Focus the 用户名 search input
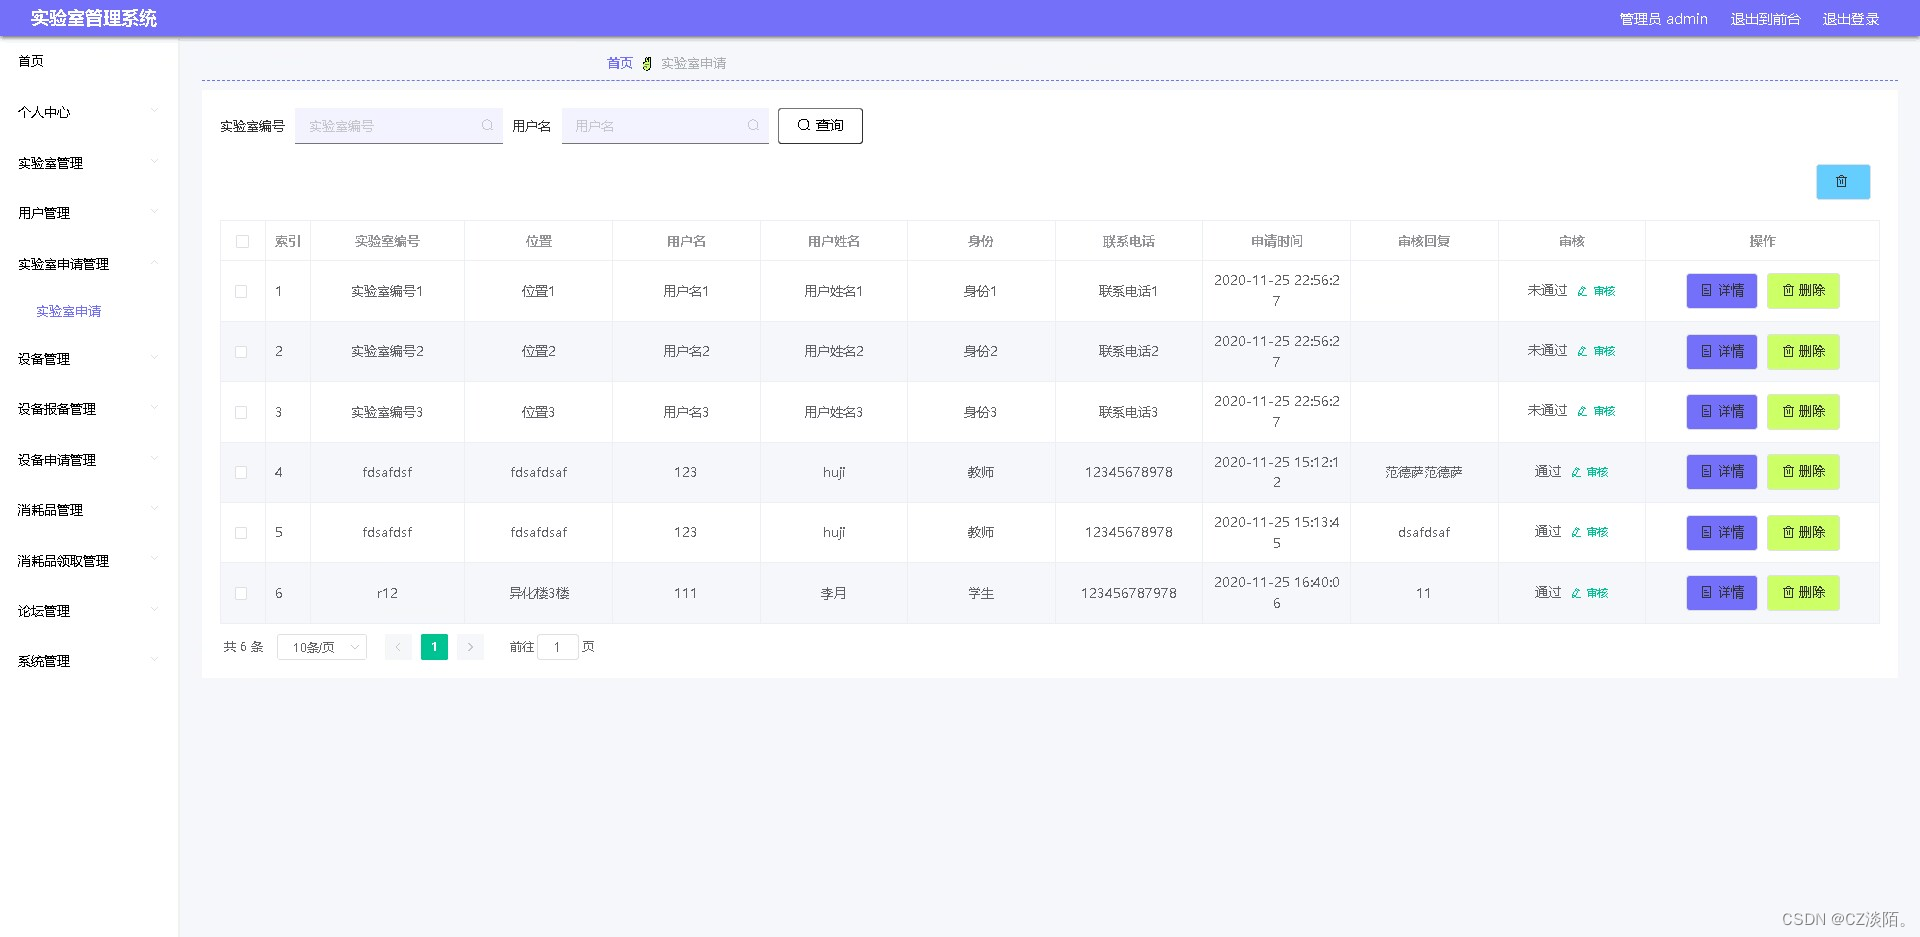The width and height of the screenshot is (1920, 937). coord(665,126)
